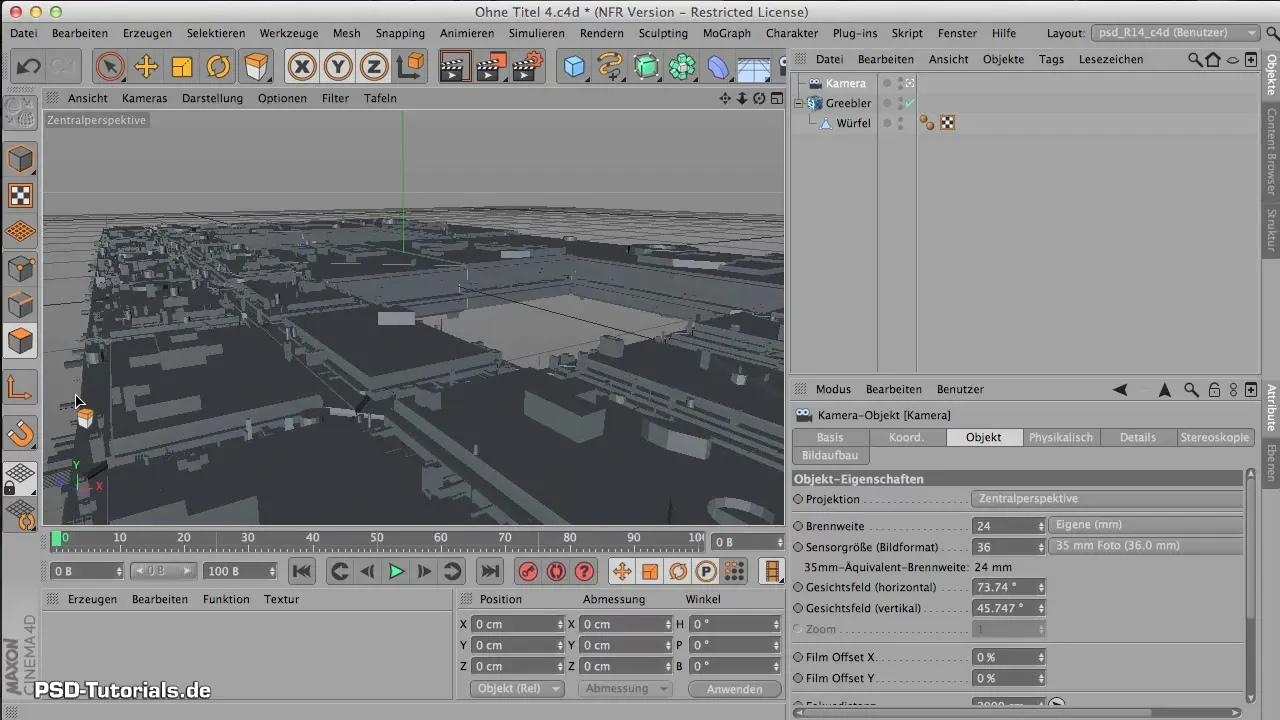
Task: Toggle locked workplane icon
Action: pyautogui.click(x=21, y=478)
